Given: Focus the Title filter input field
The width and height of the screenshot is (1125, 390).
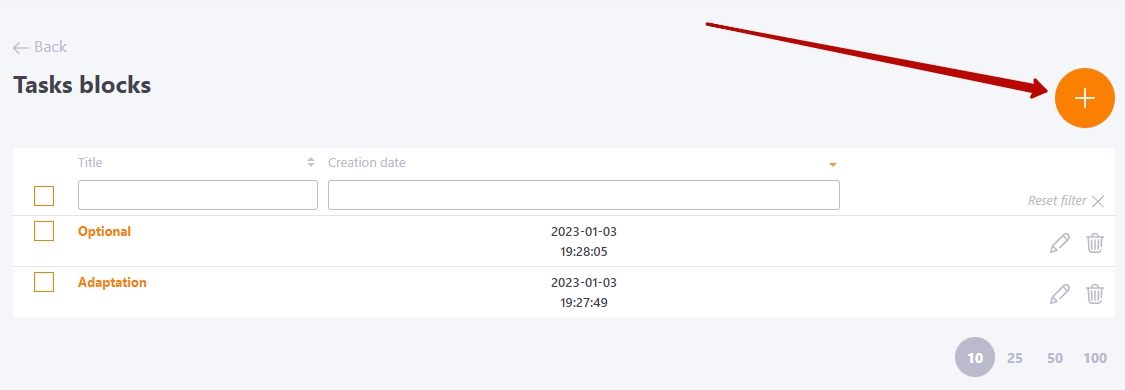Looking at the screenshot, I should click(198, 195).
